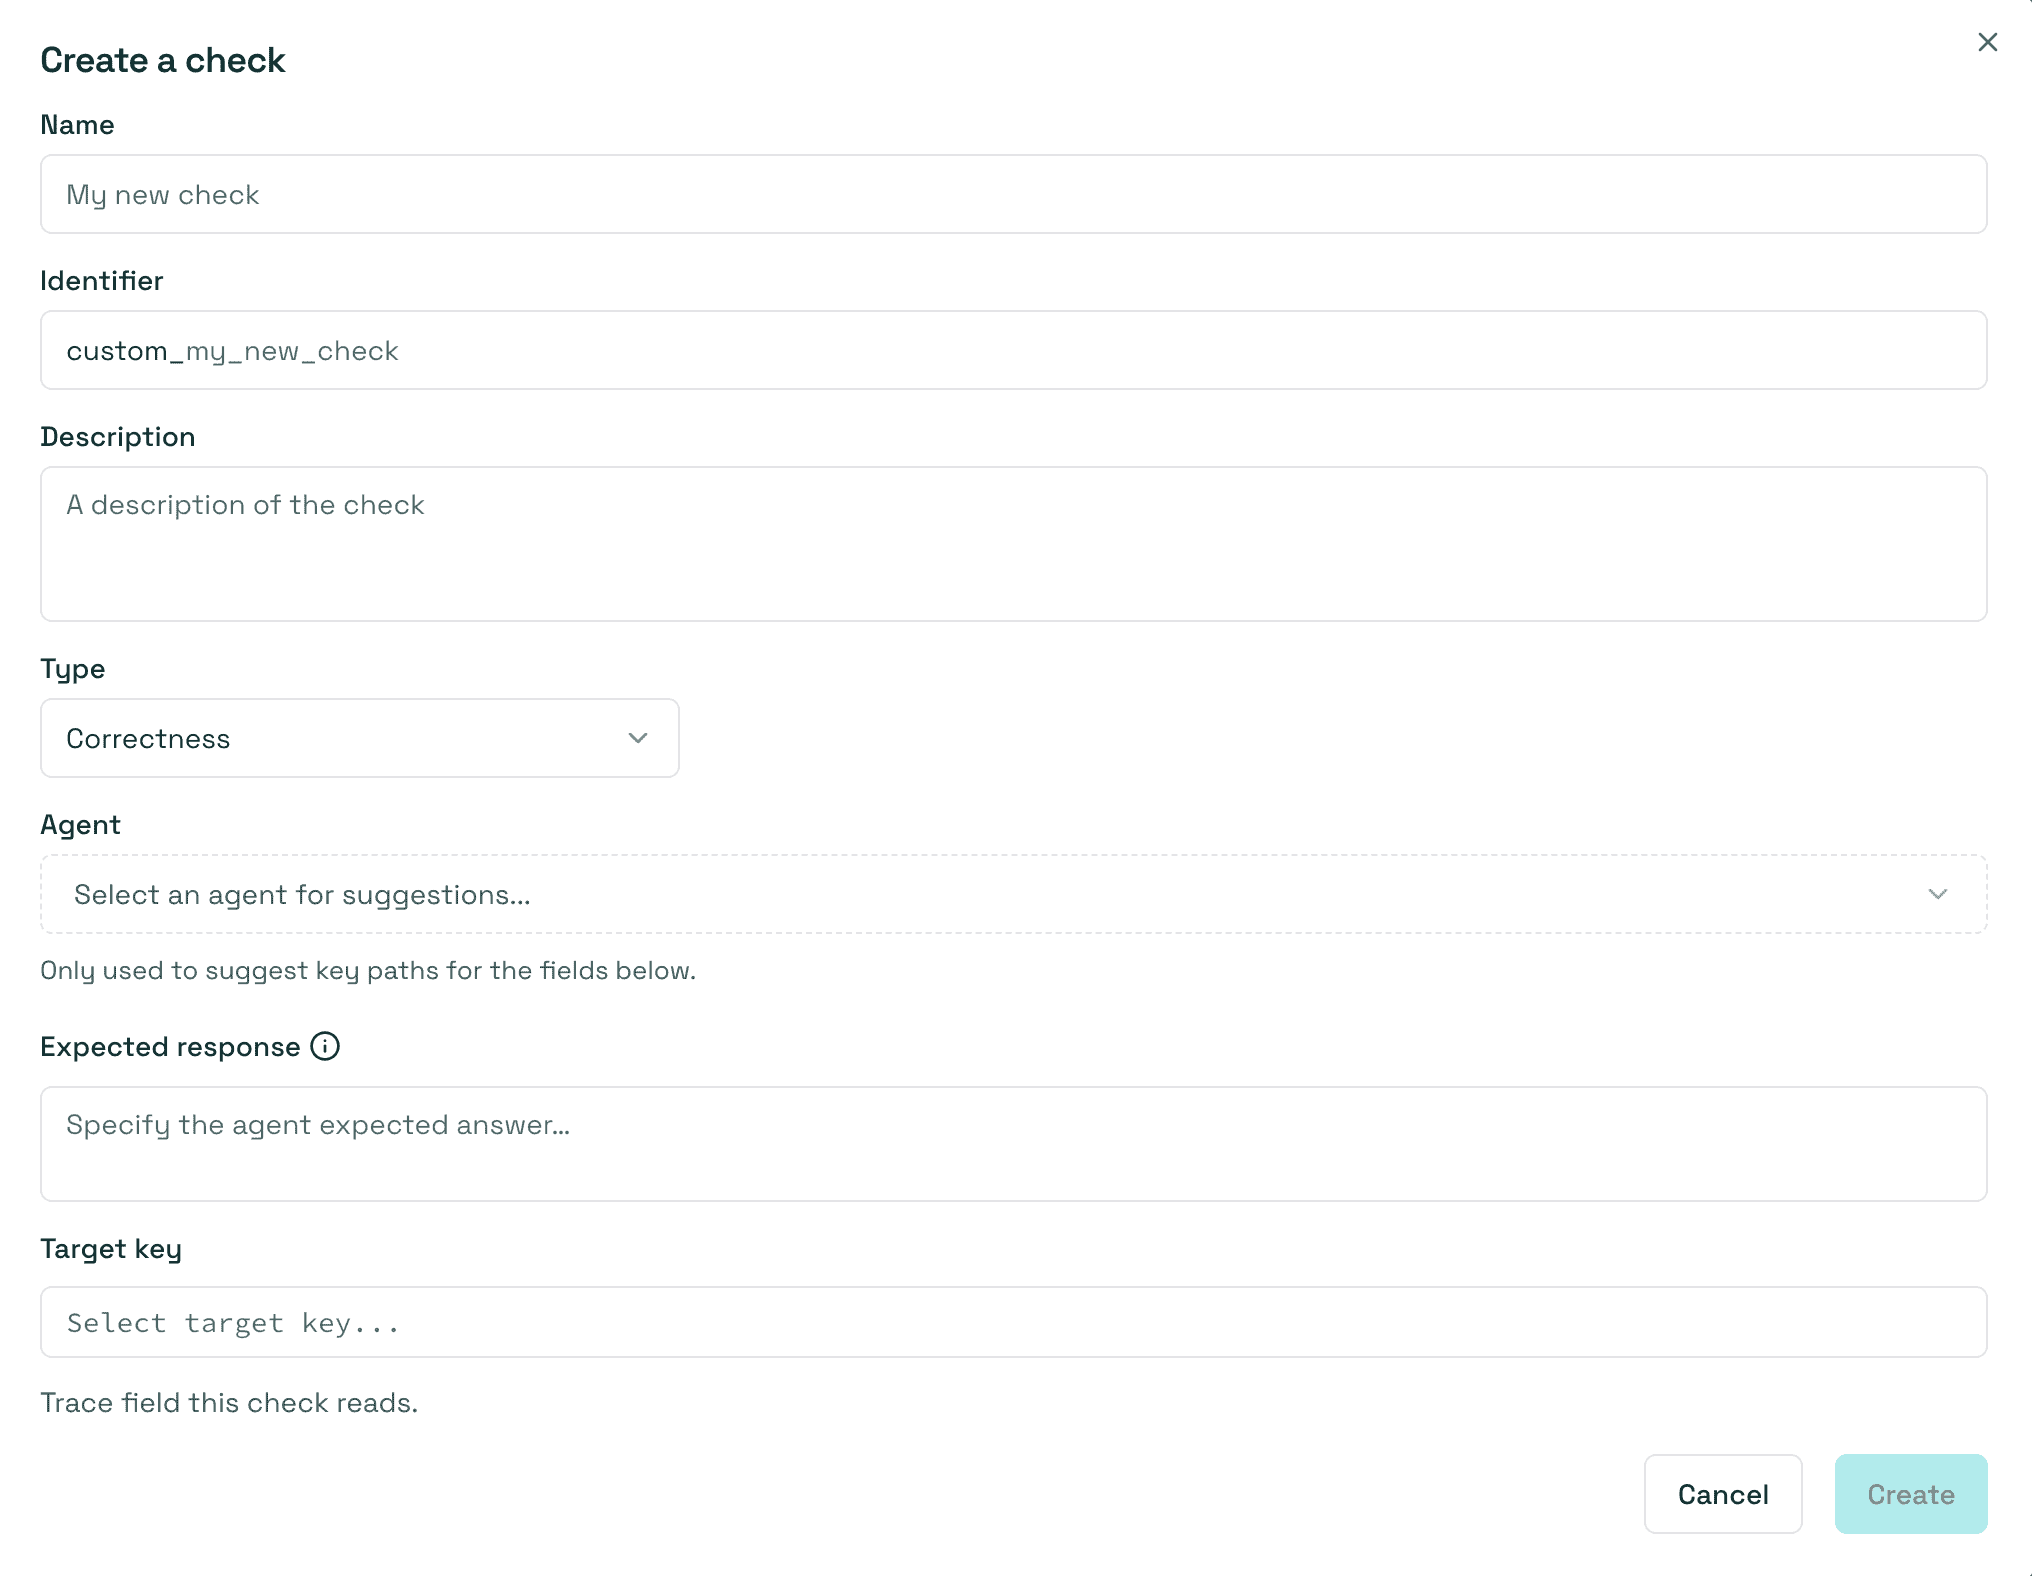Click the 'Only used to suggest key paths' note

pyautogui.click(x=368, y=971)
